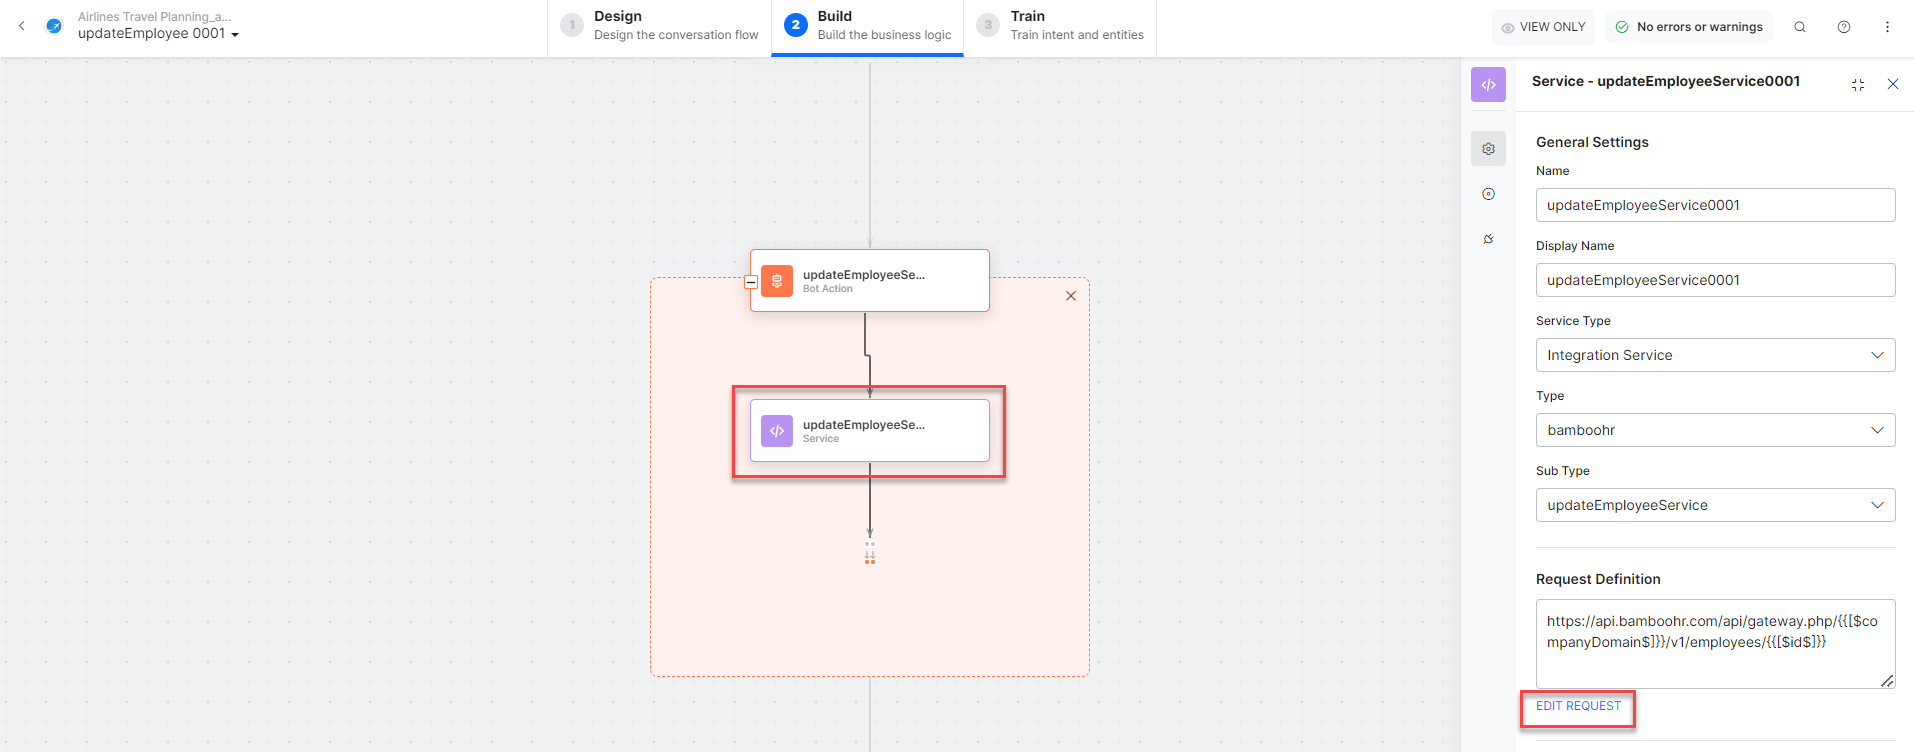The height and width of the screenshot is (752, 1914).
Task: Open the updateEmployee 0001 dialog selector
Action: pos(158,34)
